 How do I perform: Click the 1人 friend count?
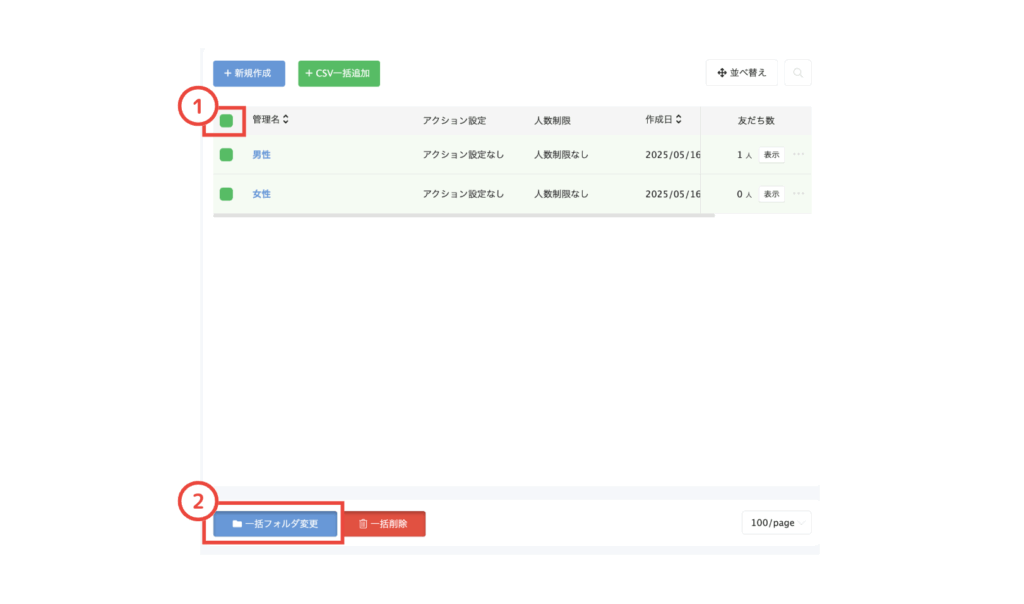click(744, 155)
